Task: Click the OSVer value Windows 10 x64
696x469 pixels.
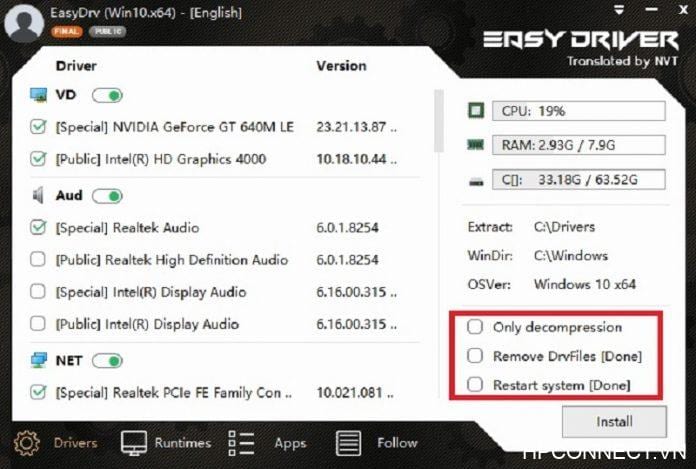Action: (x=585, y=284)
